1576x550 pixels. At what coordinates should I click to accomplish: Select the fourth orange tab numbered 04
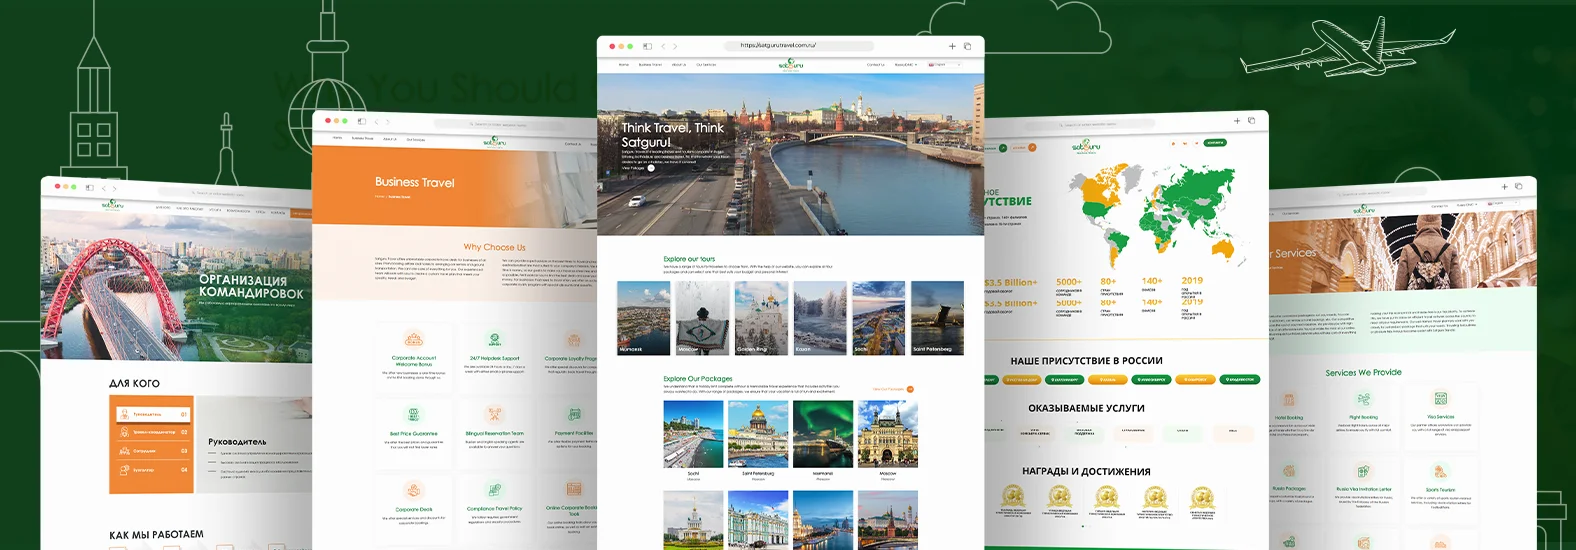click(x=152, y=470)
